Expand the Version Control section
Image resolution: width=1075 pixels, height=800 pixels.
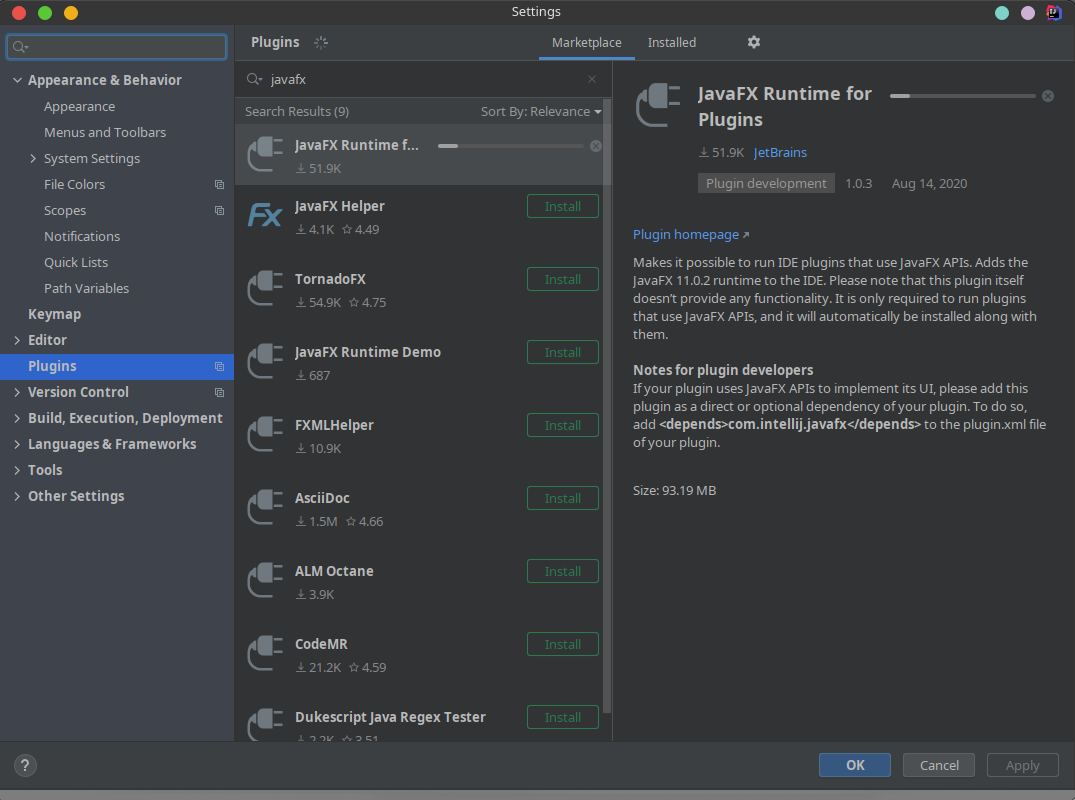(x=17, y=392)
